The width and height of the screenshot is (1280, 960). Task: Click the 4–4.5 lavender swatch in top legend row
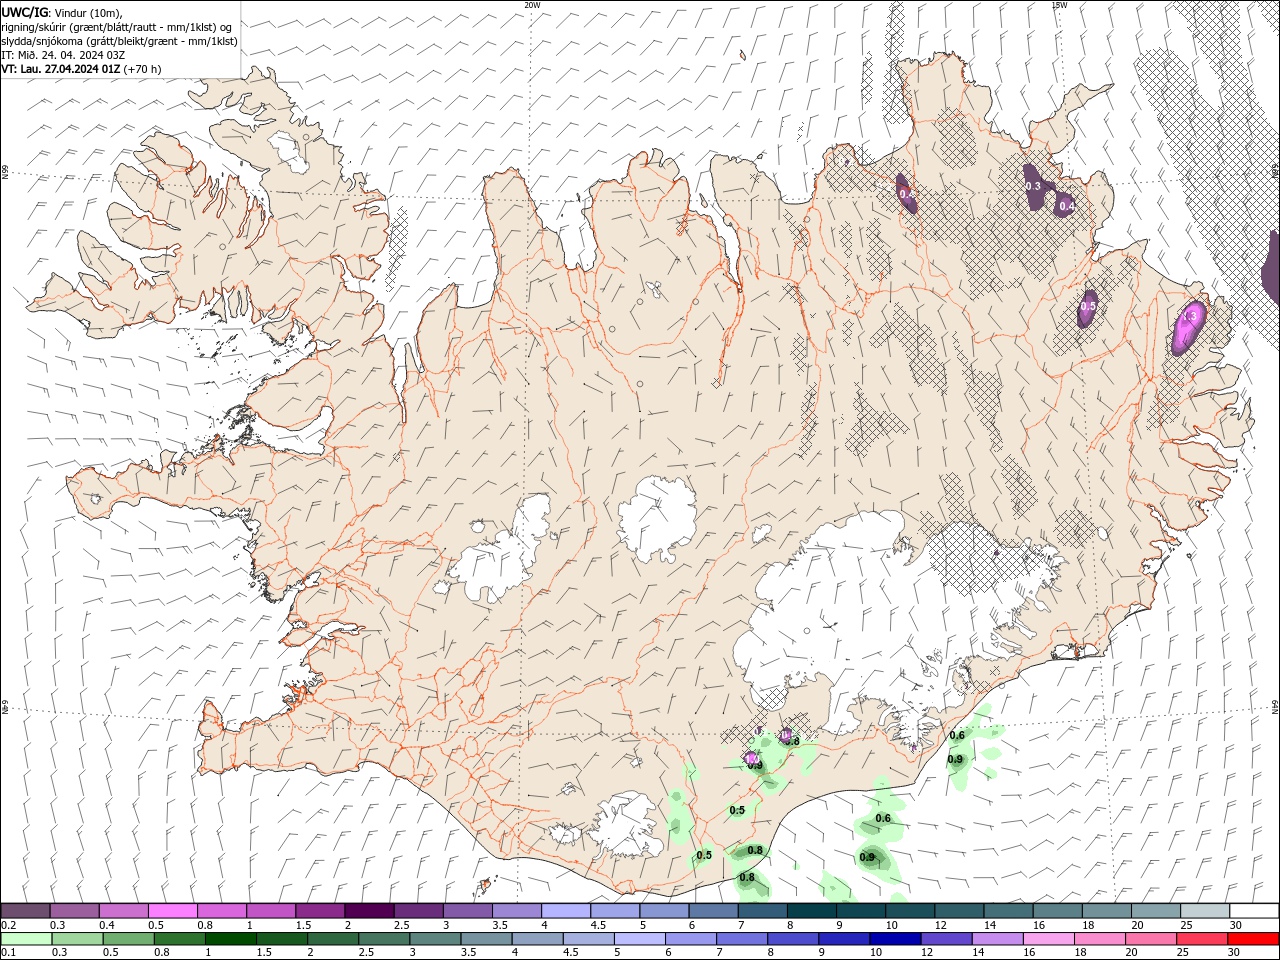[x=565, y=910]
